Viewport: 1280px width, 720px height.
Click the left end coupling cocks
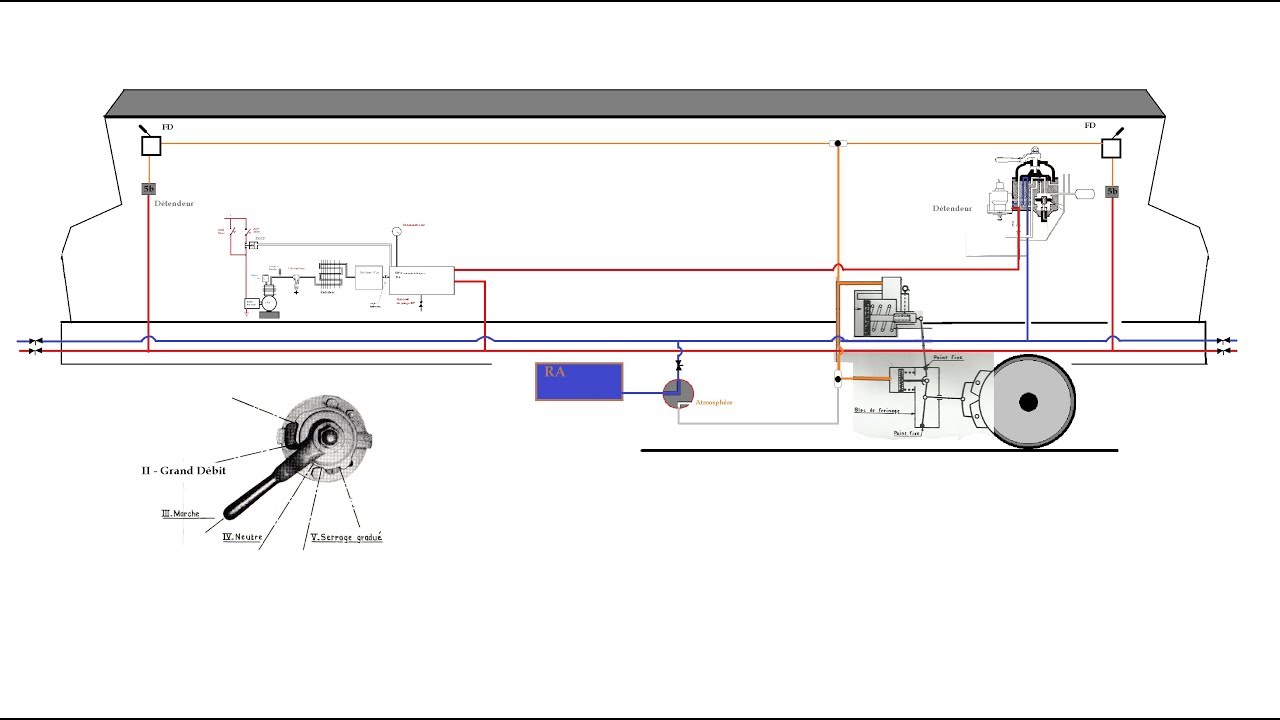35,347
